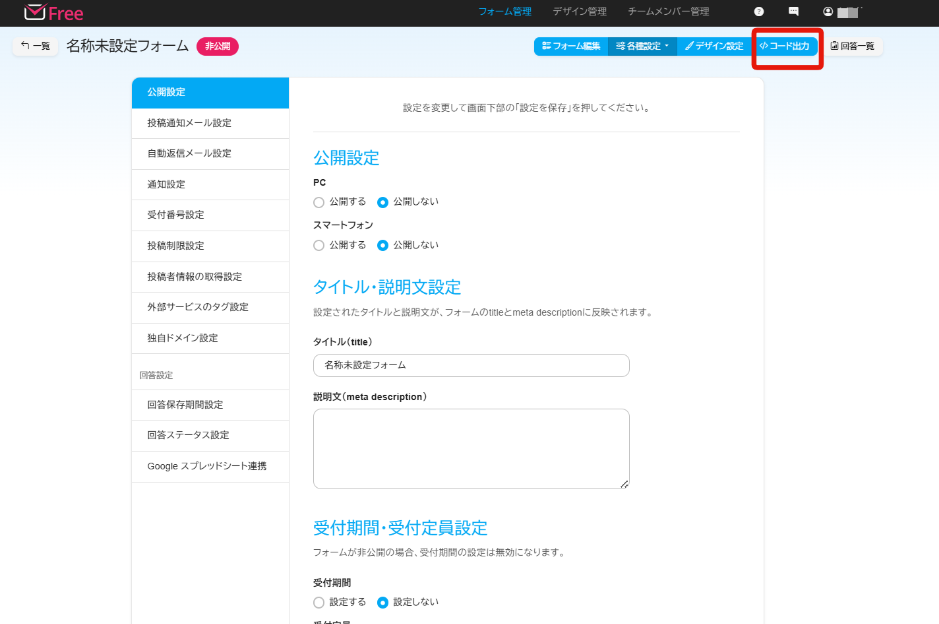This screenshot has height=624, width=939.
Task: Expand the 各種設定 dropdown
Action: point(642,46)
